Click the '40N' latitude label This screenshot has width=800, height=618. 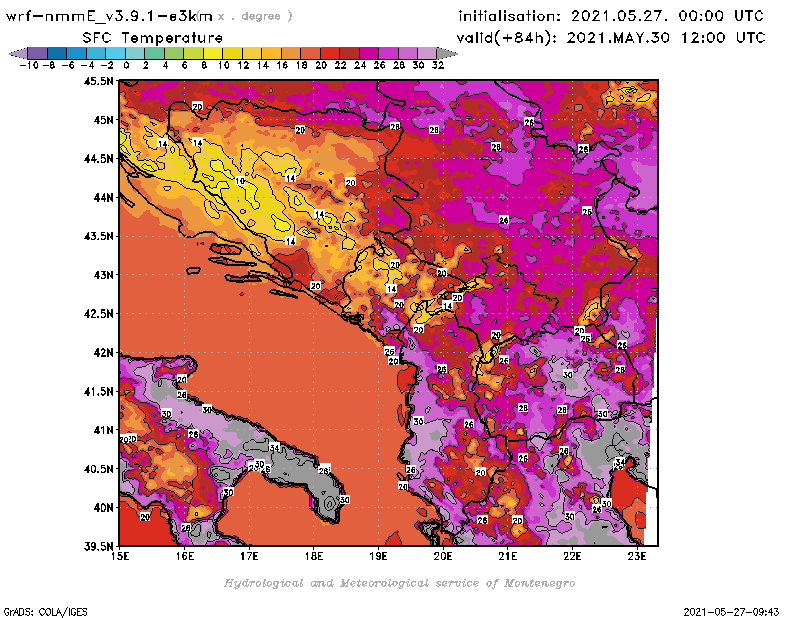point(104,508)
